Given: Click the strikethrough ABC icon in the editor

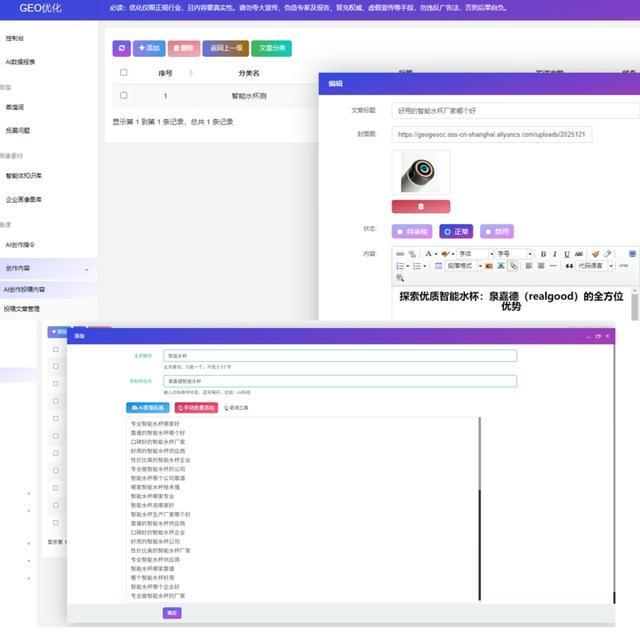Looking at the screenshot, I should click(x=579, y=254).
